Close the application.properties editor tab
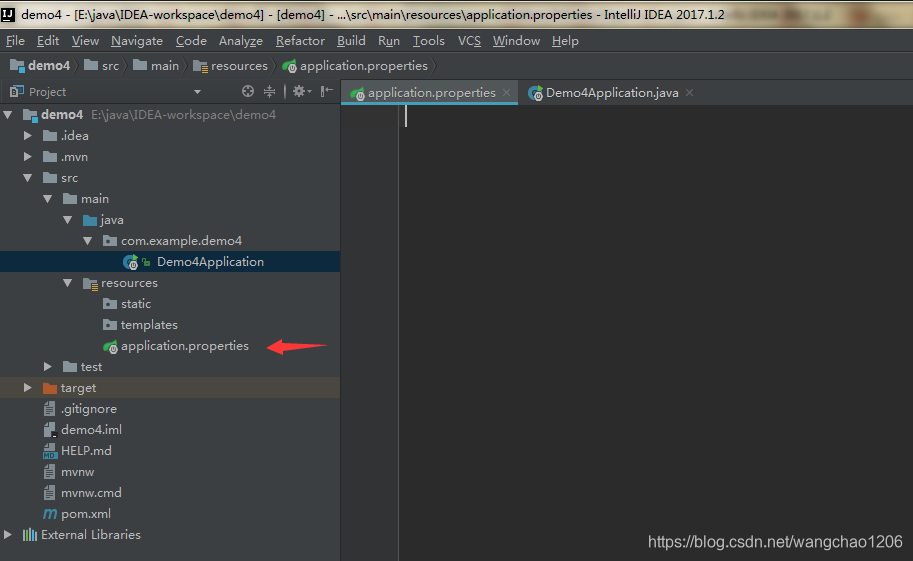 click(x=507, y=93)
